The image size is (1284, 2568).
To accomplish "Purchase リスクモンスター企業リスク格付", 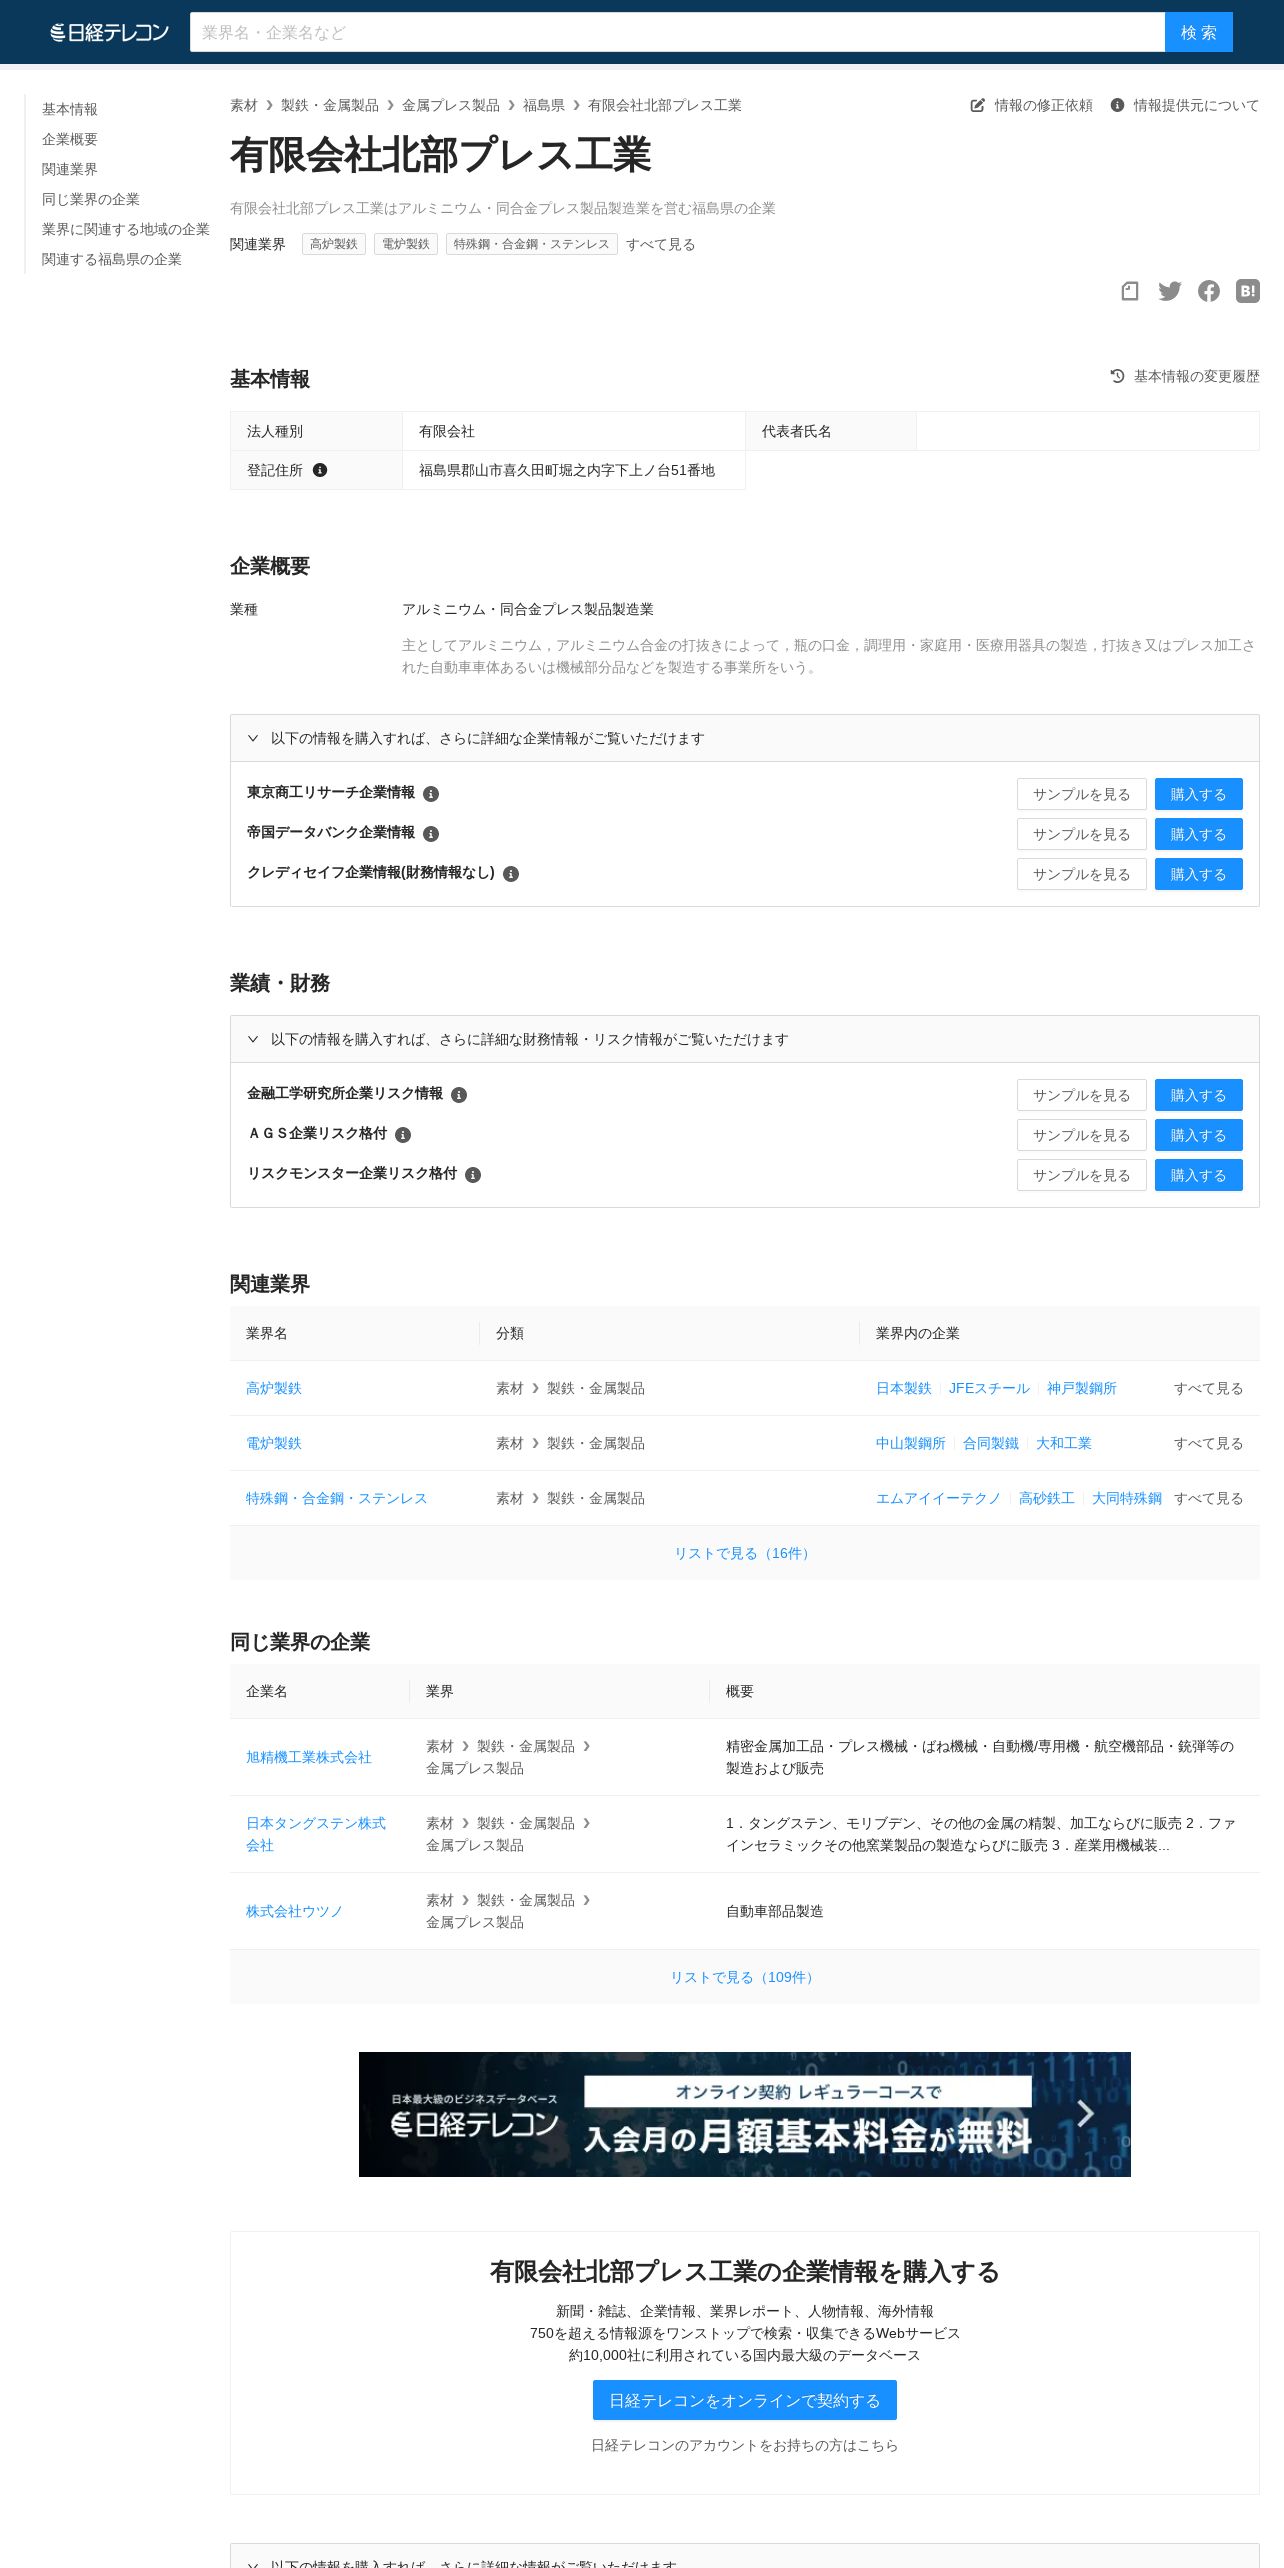I will point(1199,1175).
